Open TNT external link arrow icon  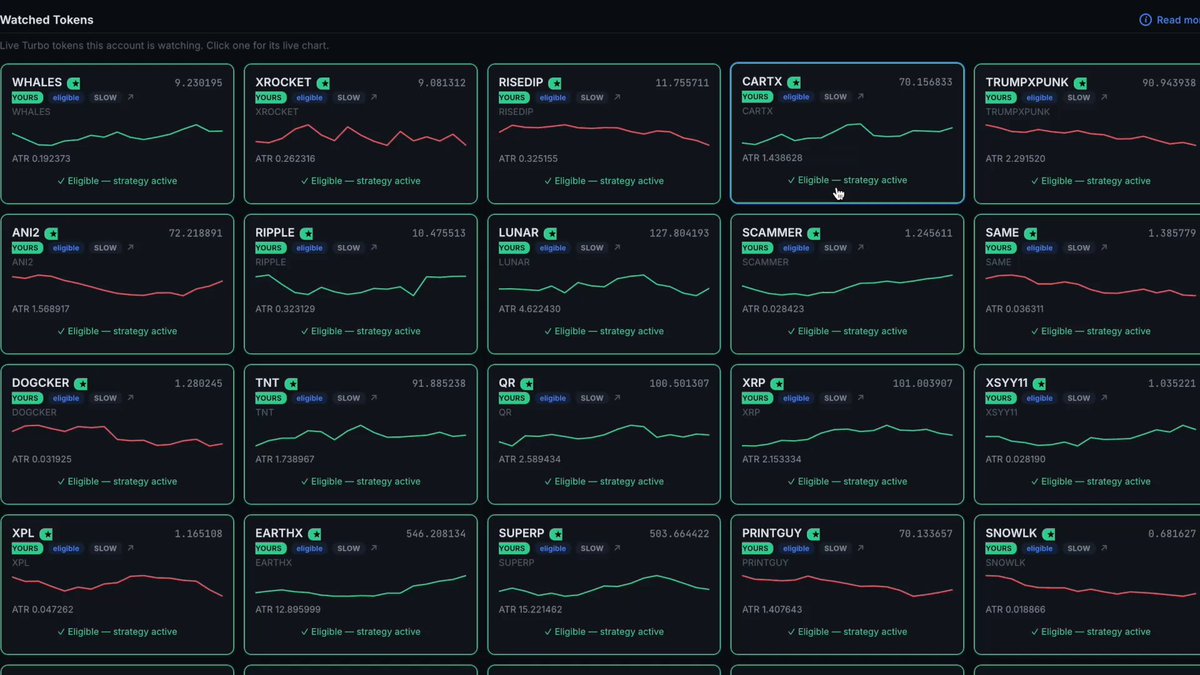pyautogui.click(x=374, y=398)
